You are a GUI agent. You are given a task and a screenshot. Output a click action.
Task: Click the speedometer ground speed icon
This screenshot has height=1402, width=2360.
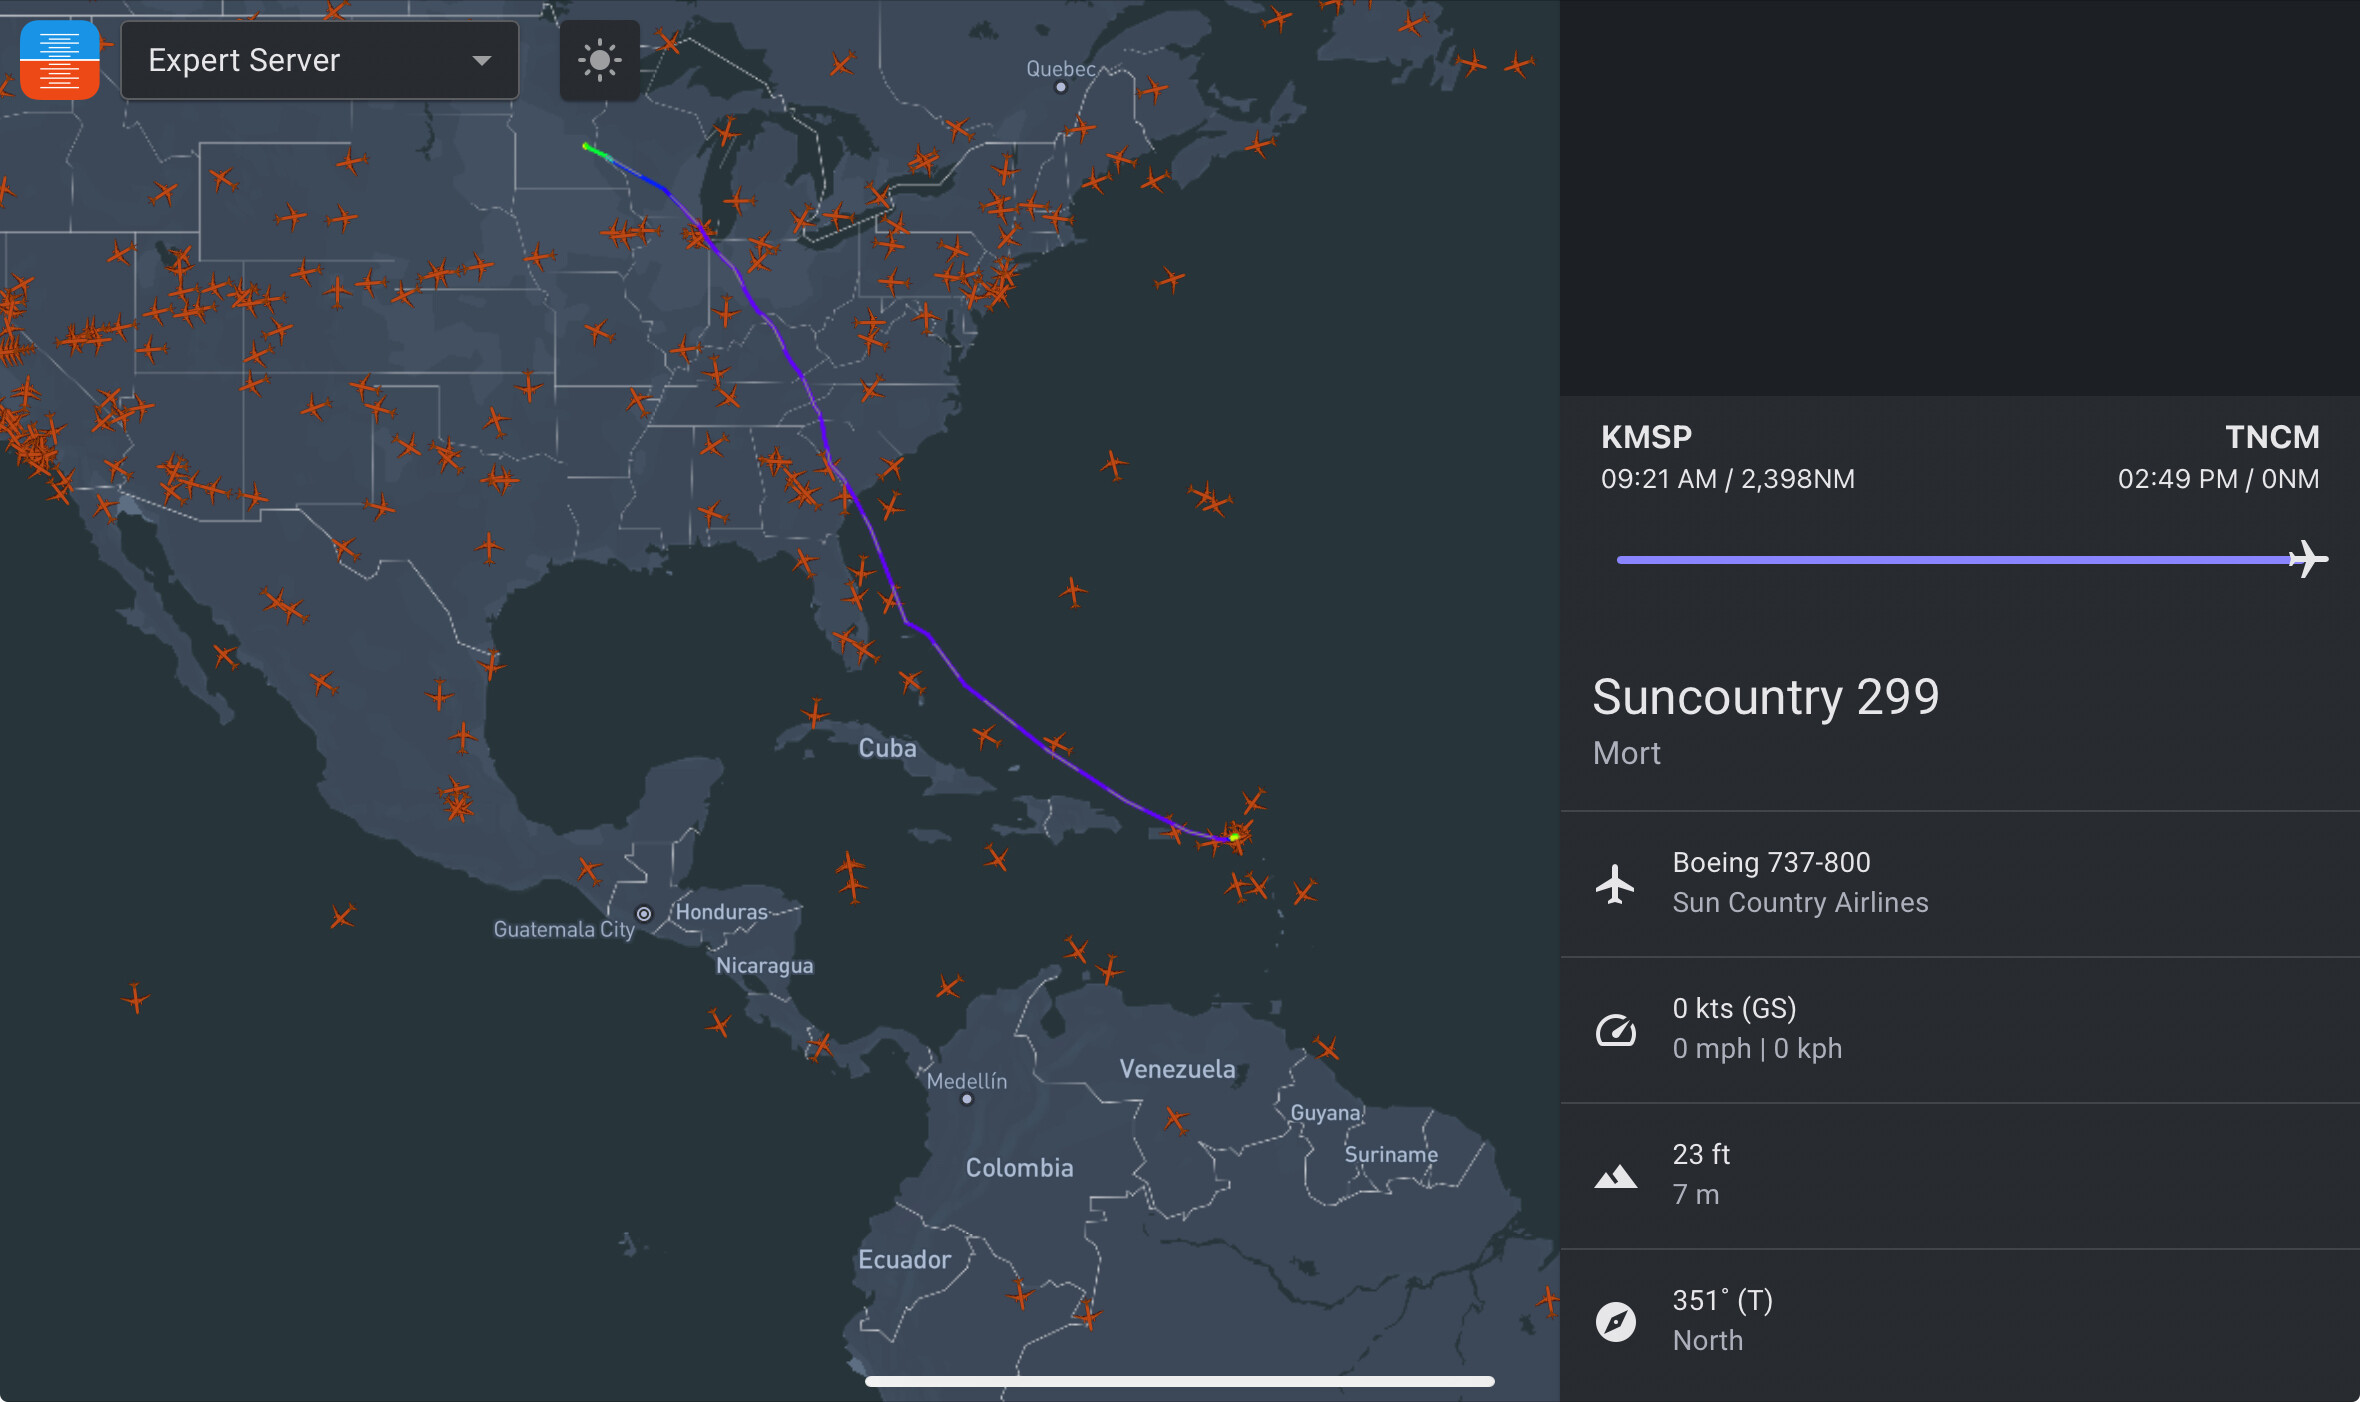[x=1615, y=1029]
